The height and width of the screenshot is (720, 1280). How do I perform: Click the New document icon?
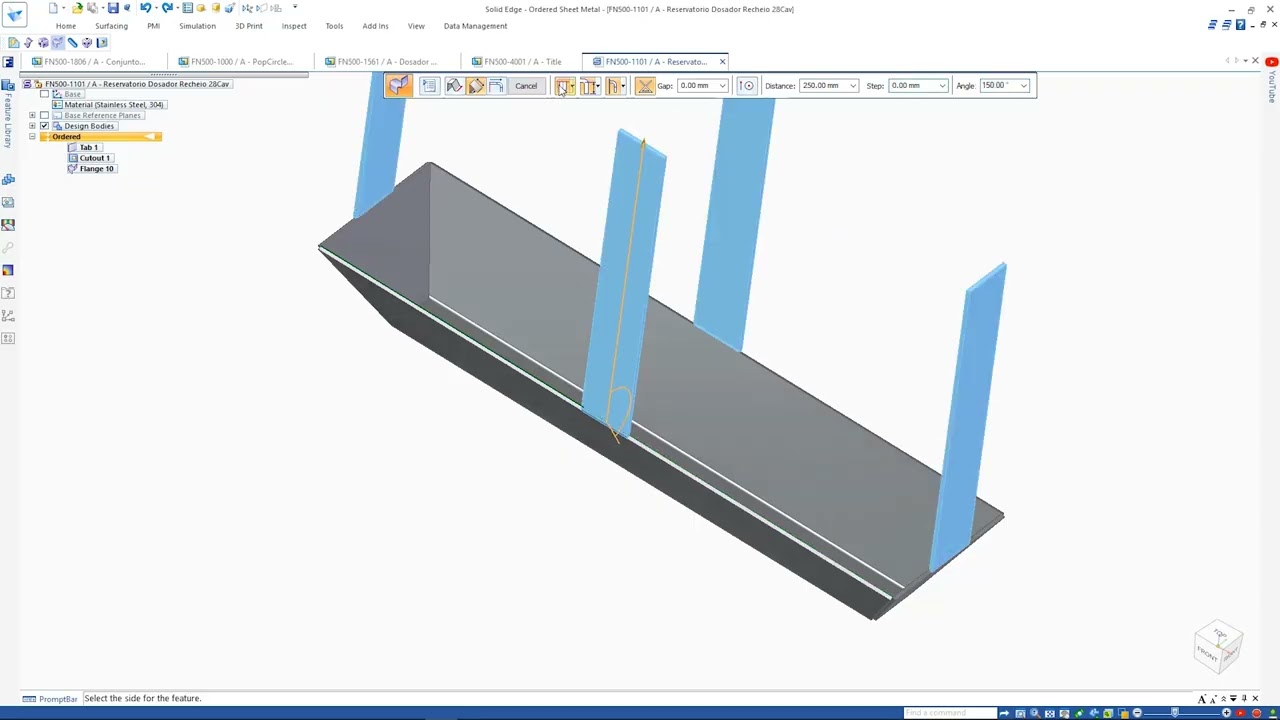pyautogui.click(x=53, y=8)
